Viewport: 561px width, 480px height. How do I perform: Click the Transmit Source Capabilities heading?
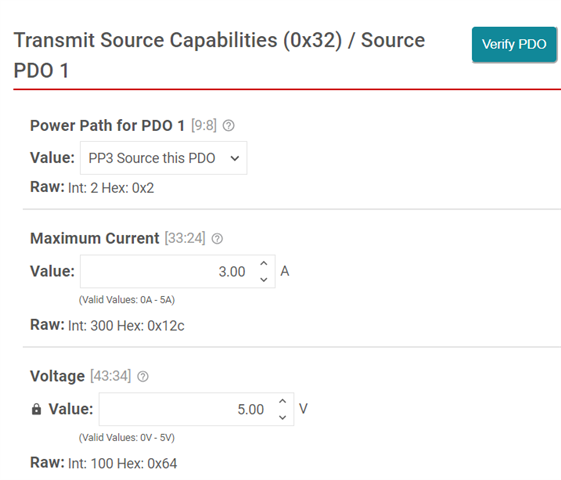(219, 55)
